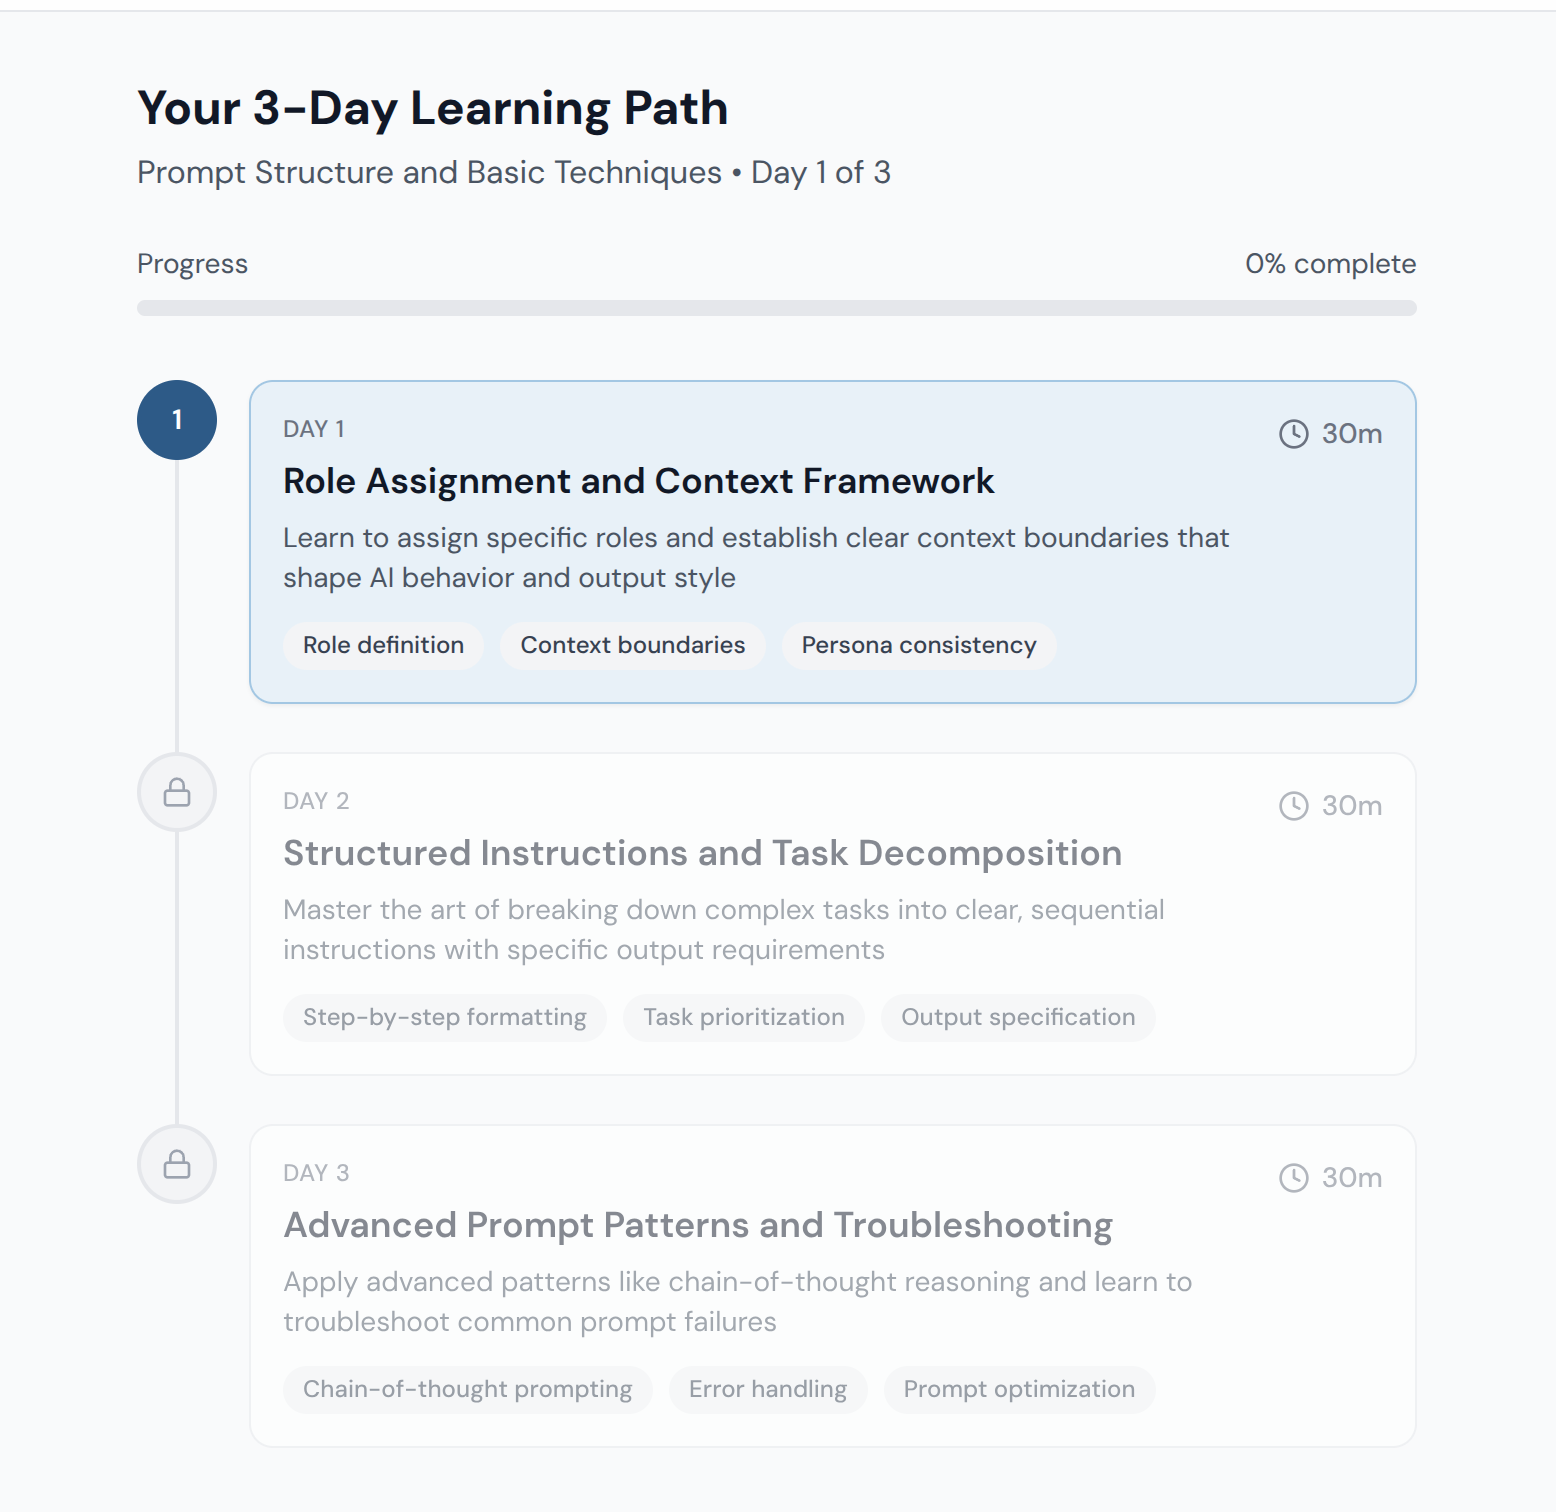Open Advanced Prompt Patterns and Troubleshooting lesson
Screen dimensions: 1556x1512
[697, 1224]
